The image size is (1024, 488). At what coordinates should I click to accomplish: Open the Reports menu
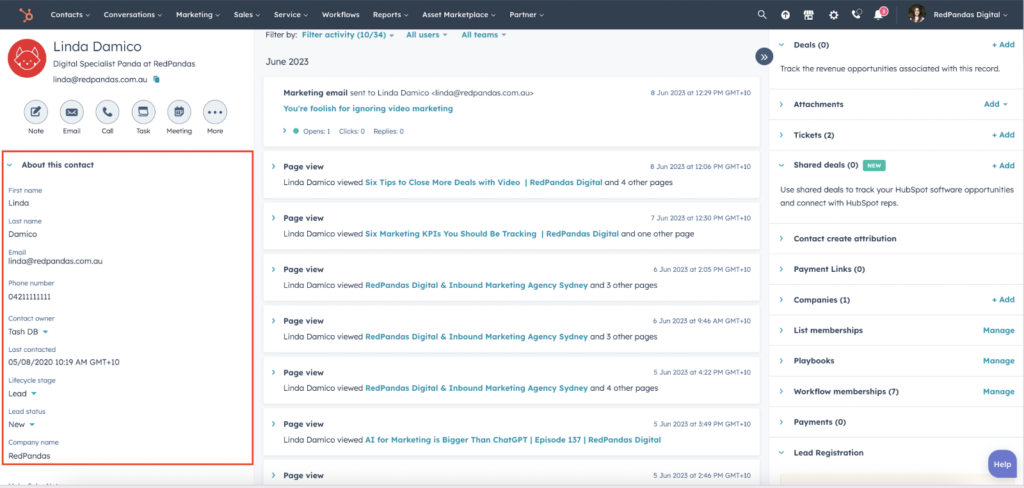tap(391, 14)
